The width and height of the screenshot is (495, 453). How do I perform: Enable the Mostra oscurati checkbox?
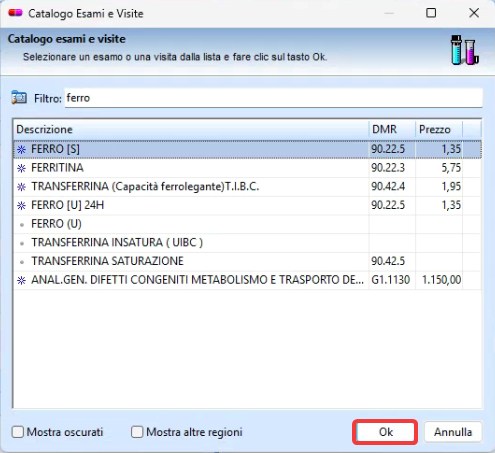[x=18, y=432]
